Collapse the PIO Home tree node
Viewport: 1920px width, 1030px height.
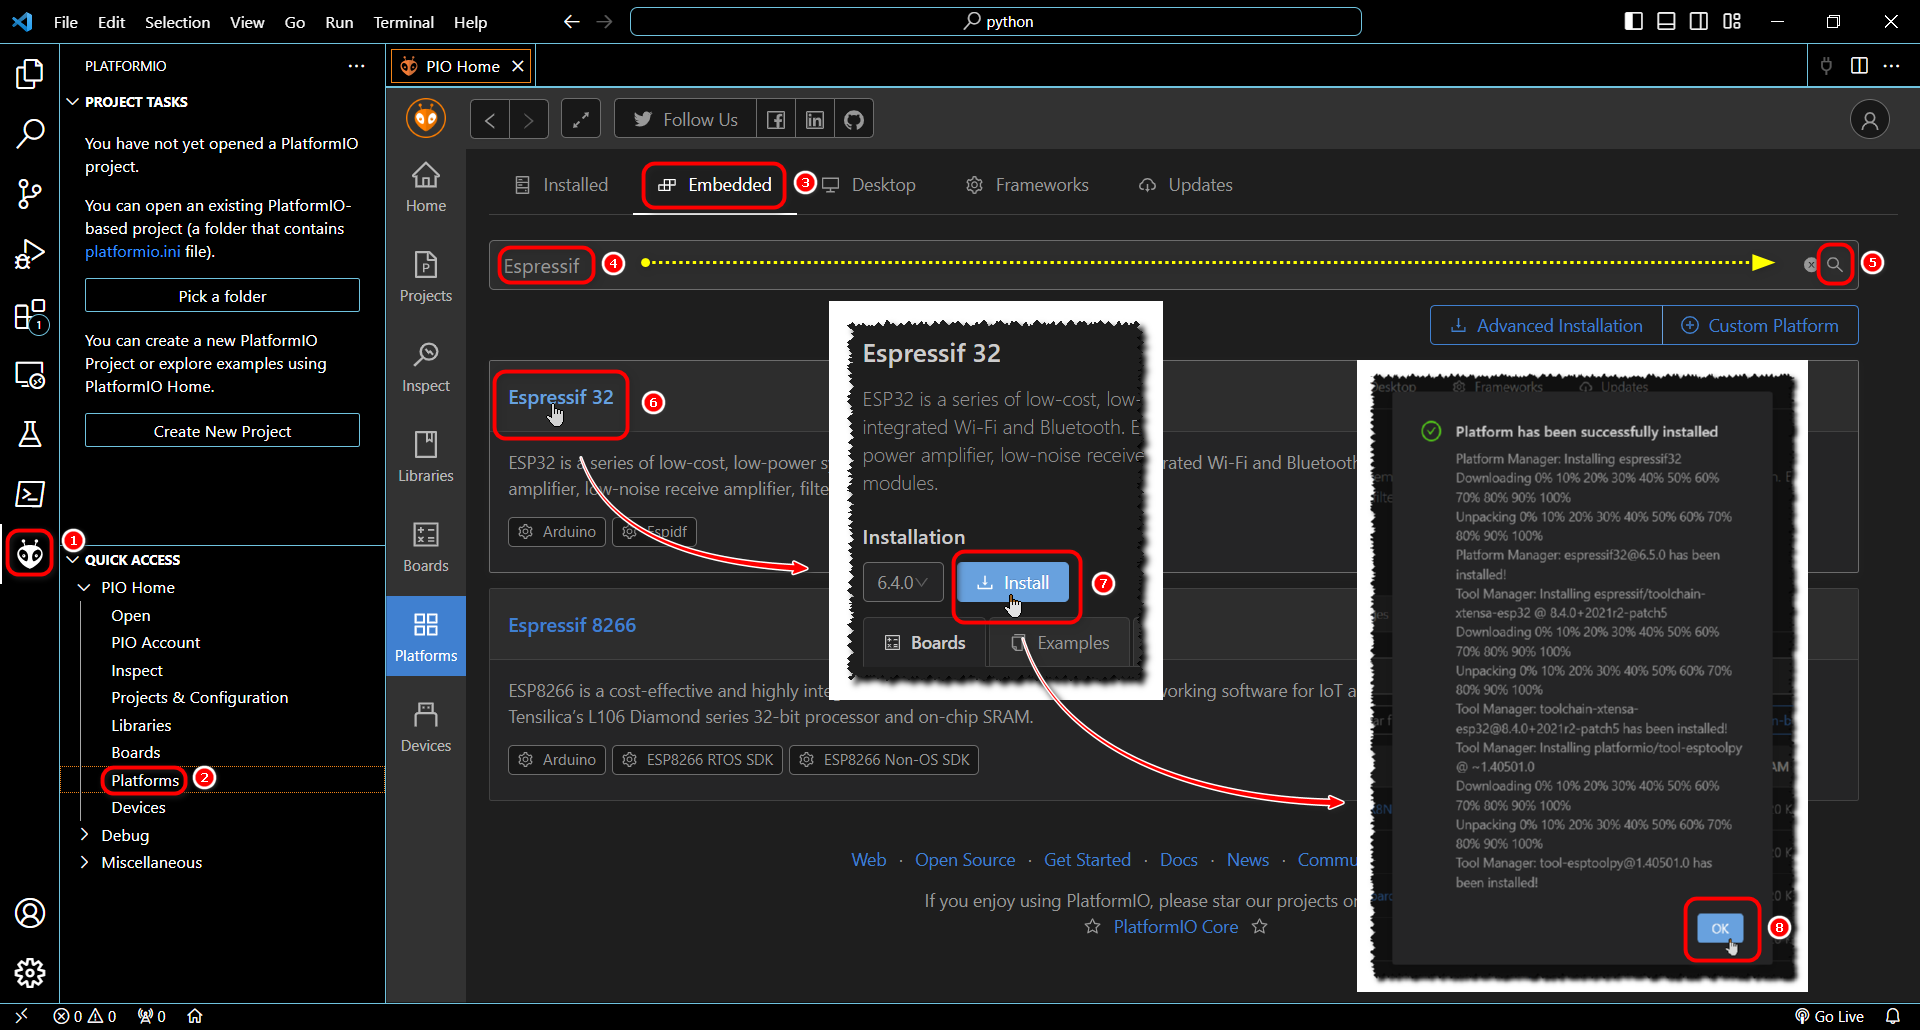[85, 588]
